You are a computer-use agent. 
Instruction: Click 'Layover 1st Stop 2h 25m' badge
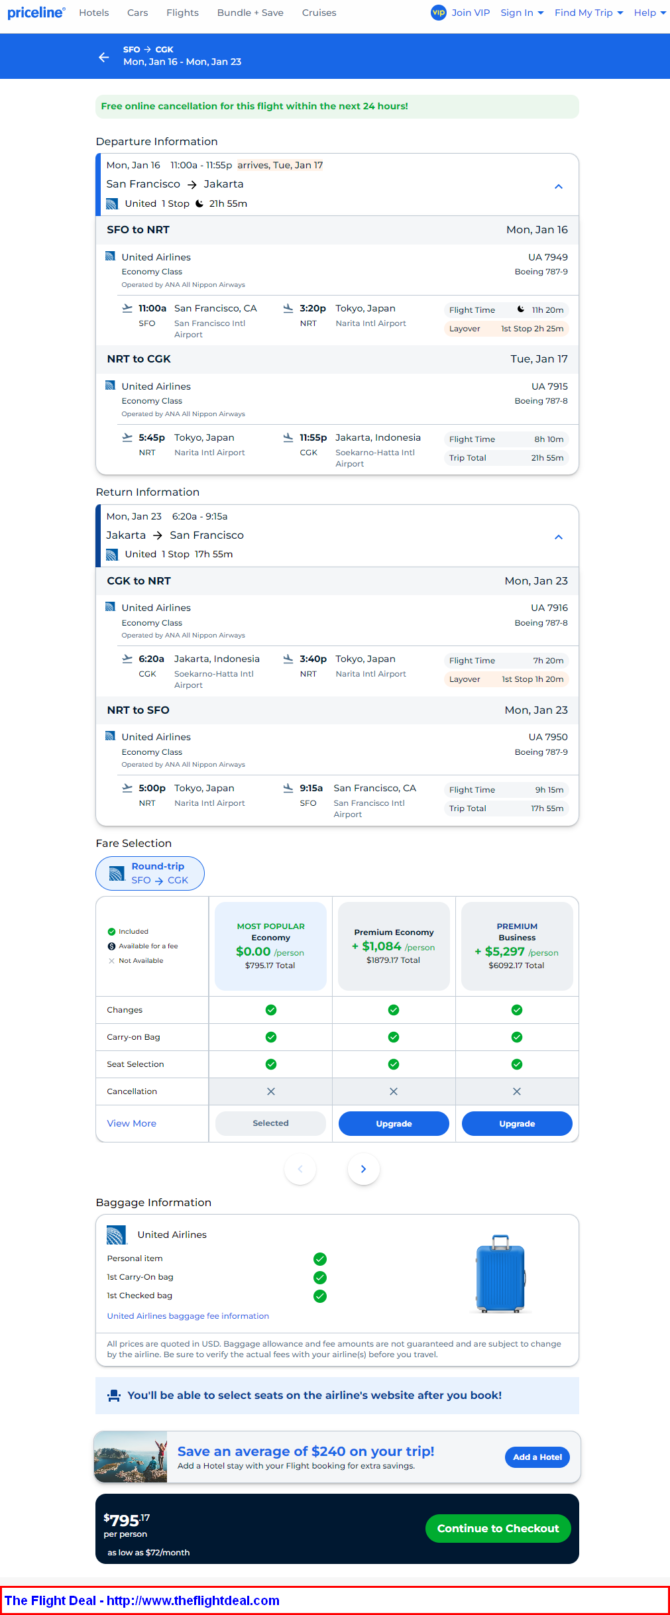[x=507, y=328]
